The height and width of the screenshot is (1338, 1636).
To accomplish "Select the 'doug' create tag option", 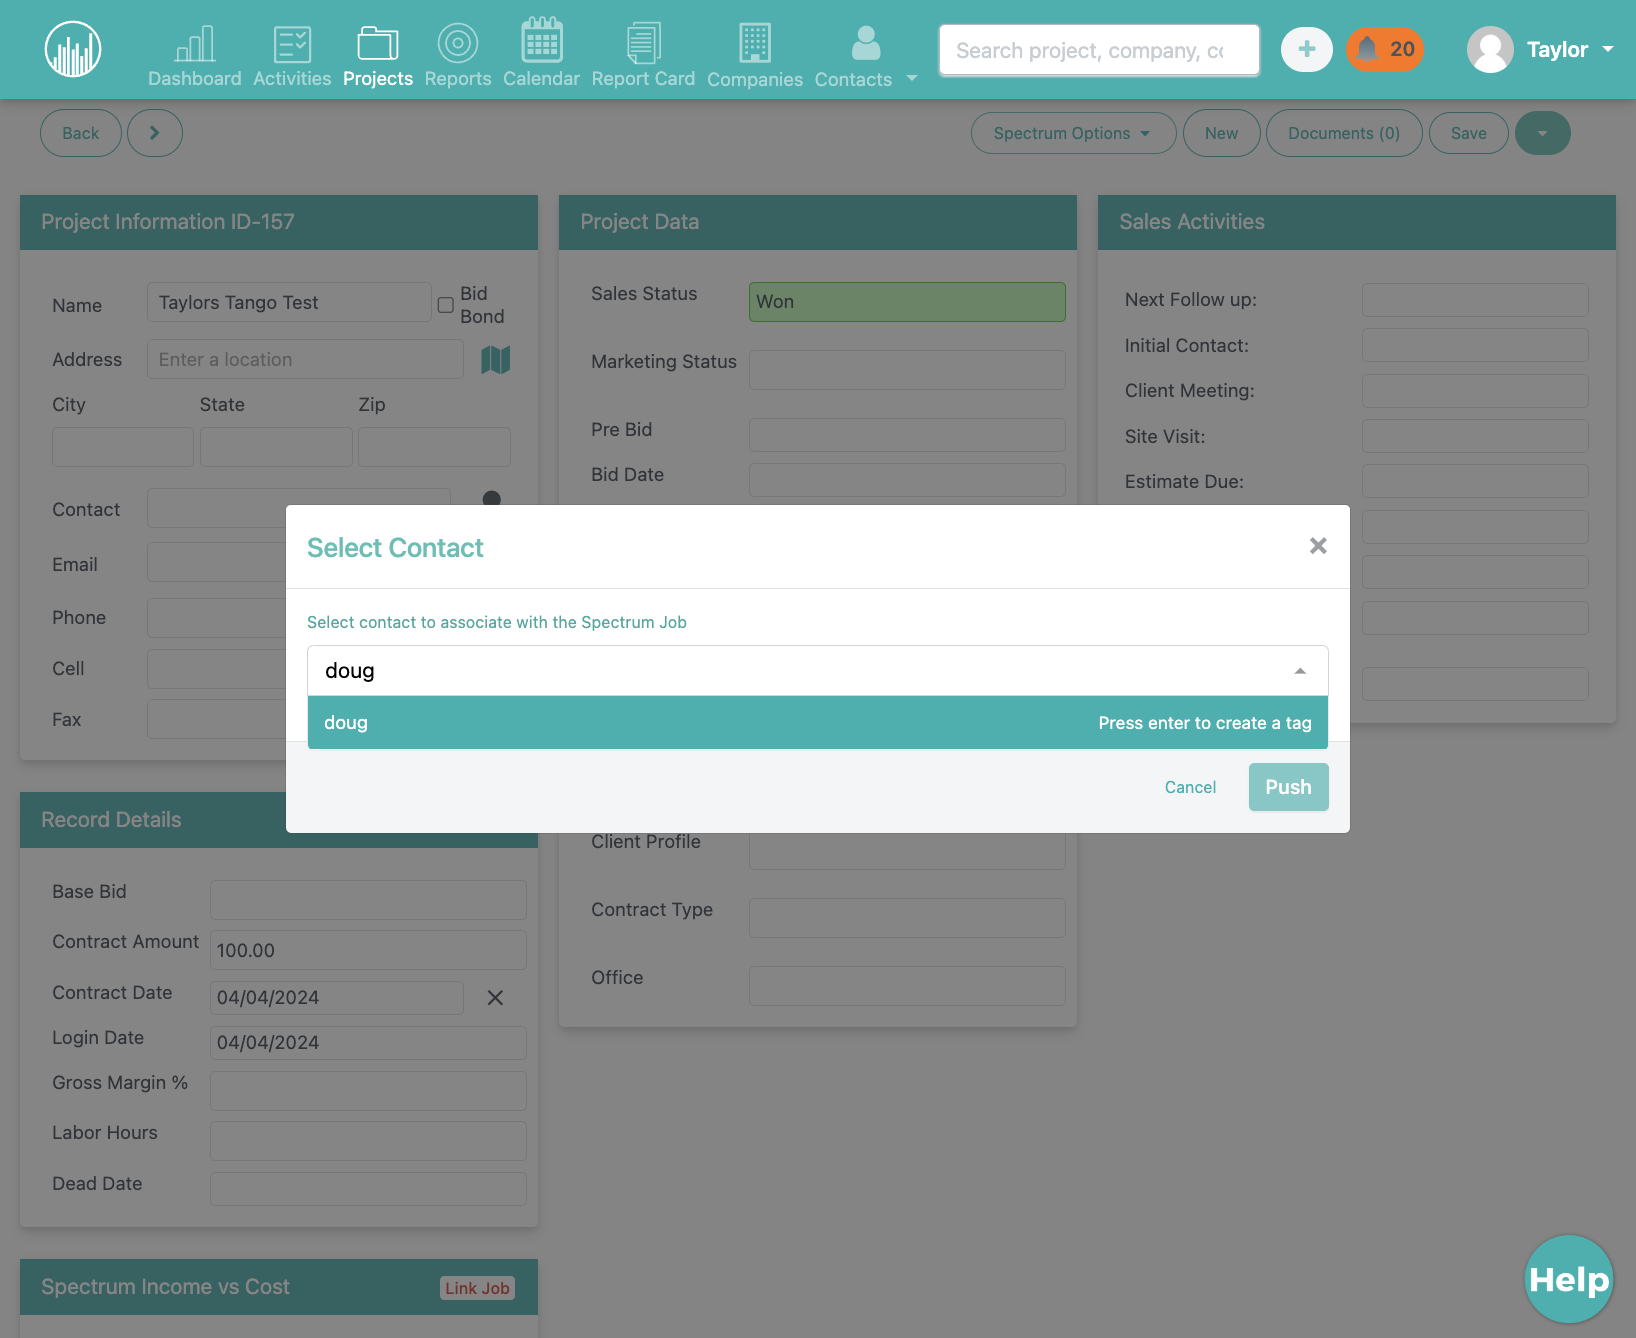I will tap(818, 723).
